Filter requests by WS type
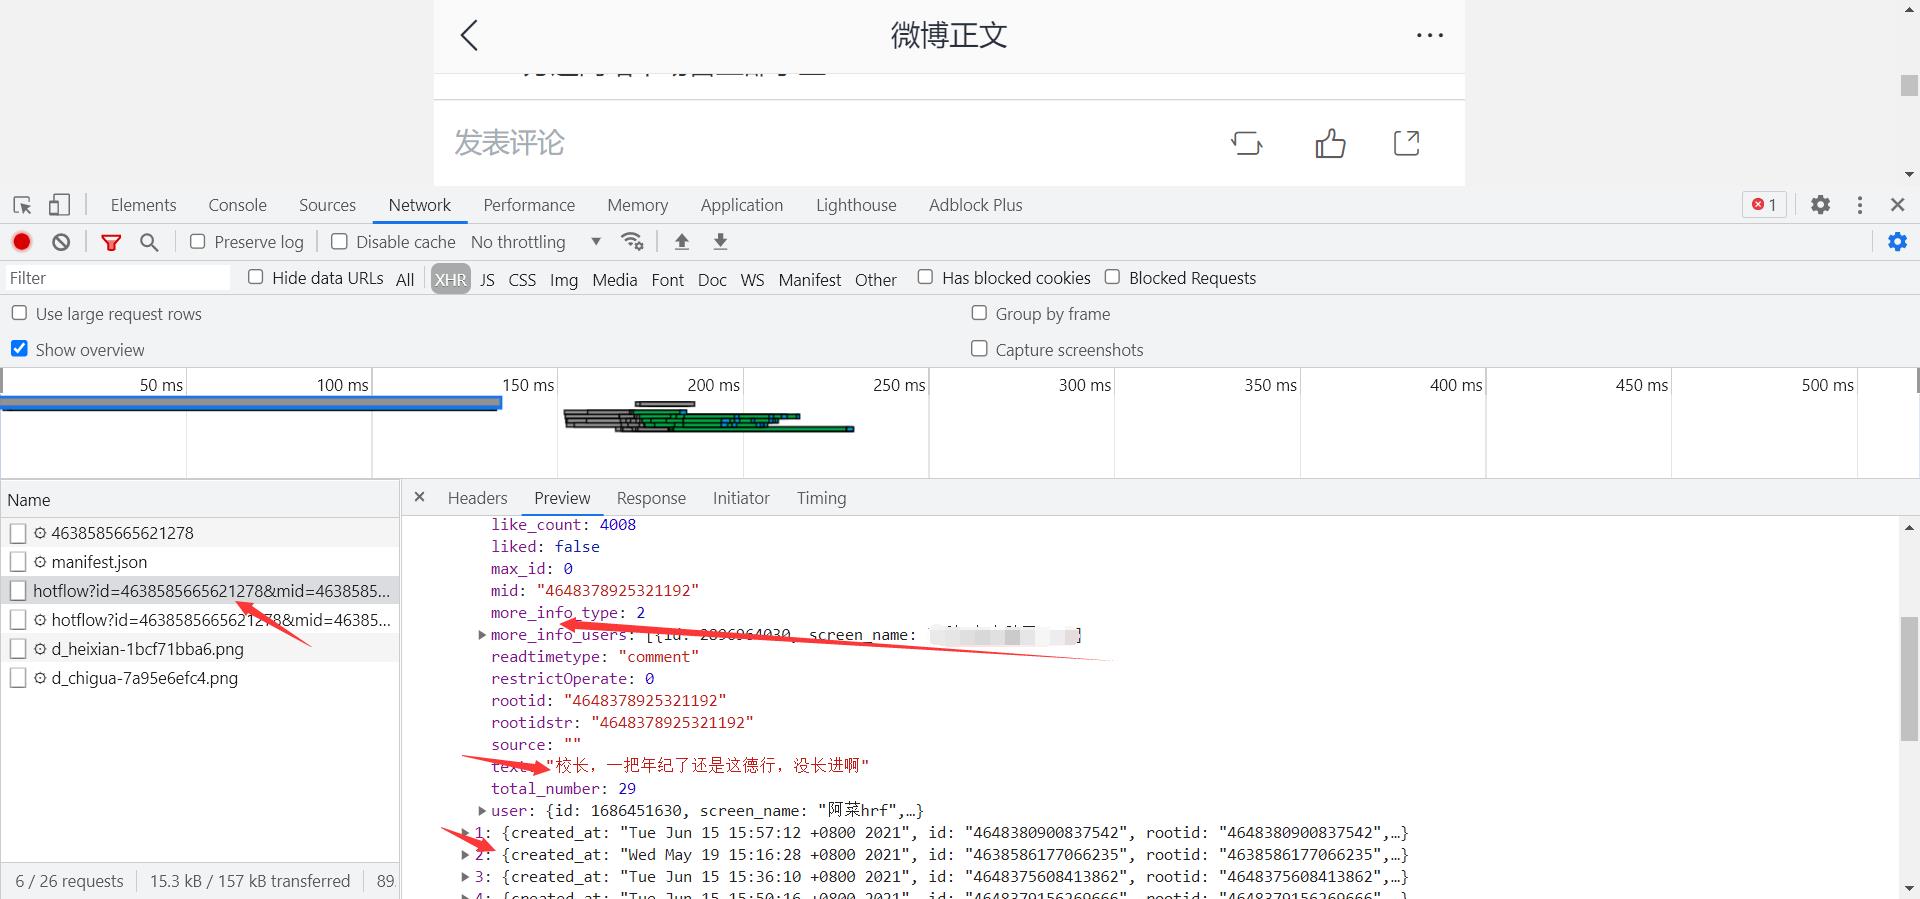Viewport: 1920px width, 899px height. [x=752, y=279]
